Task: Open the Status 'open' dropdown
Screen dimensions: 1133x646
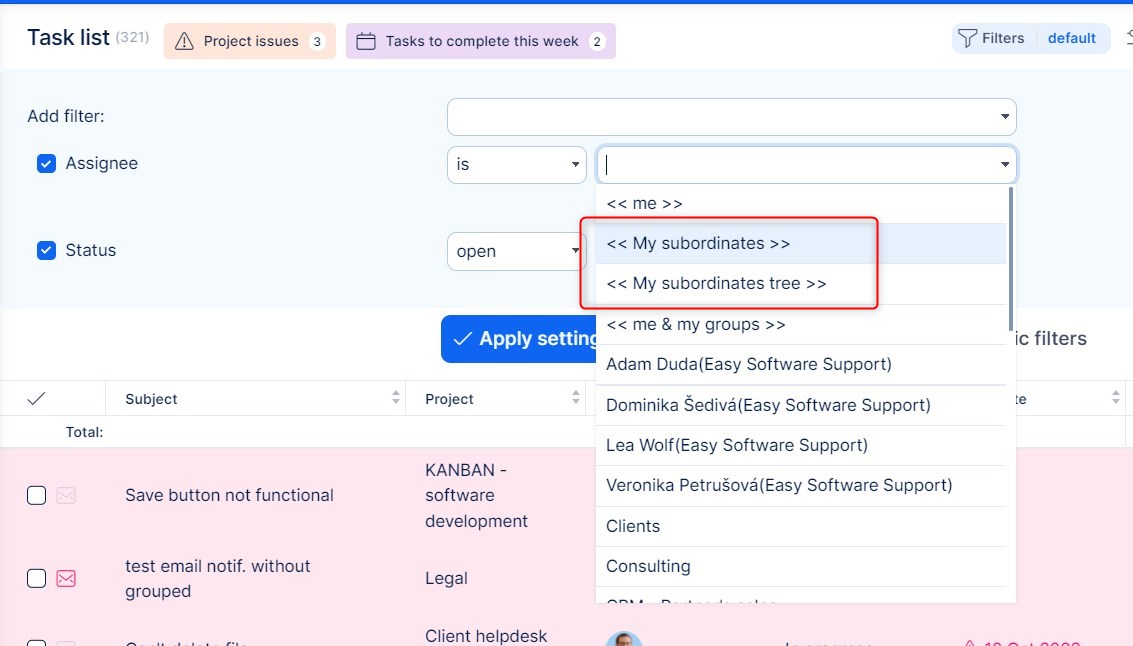Action: coord(514,251)
